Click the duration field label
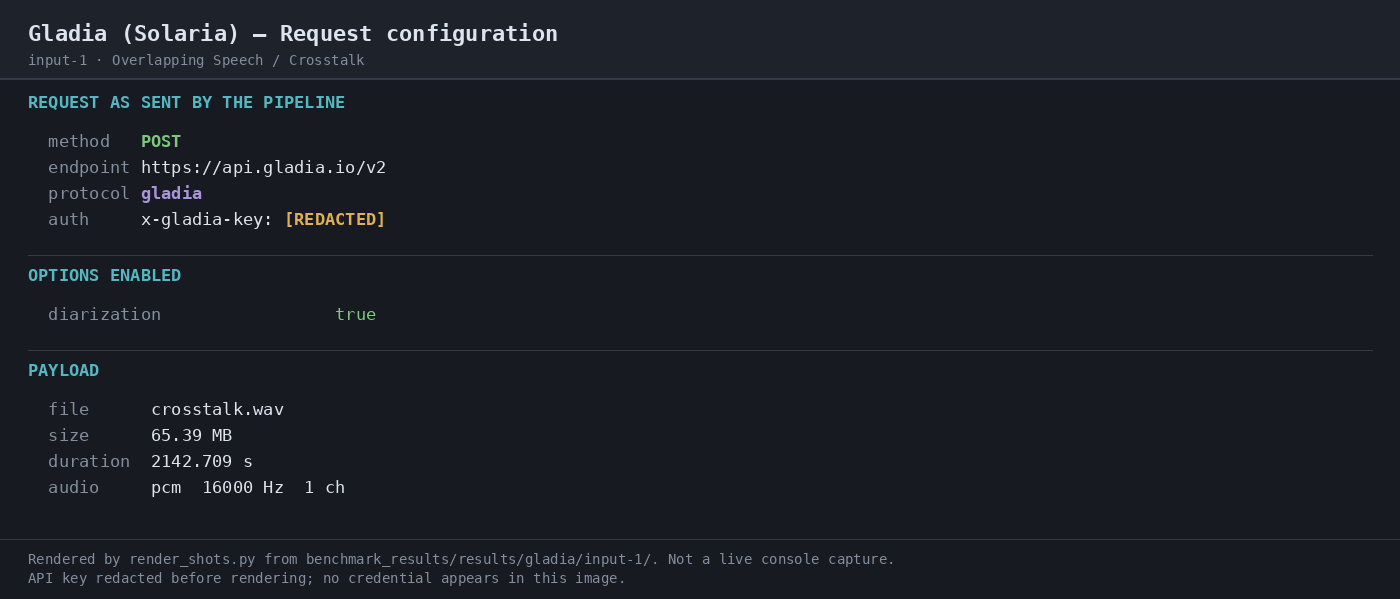The height and width of the screenshot is (599, 1400). [89, 462]
